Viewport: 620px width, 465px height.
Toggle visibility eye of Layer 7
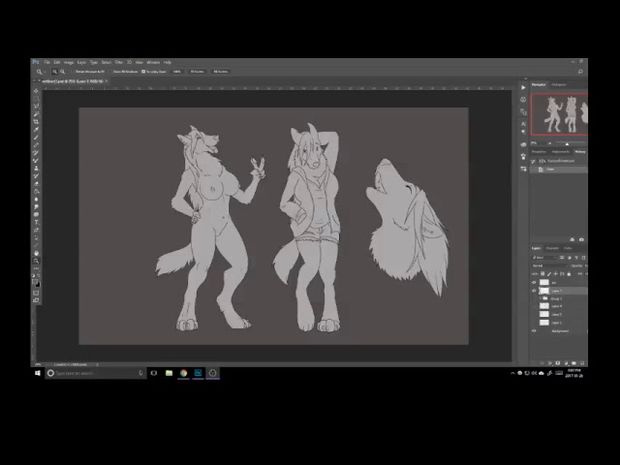coord(534,291)
